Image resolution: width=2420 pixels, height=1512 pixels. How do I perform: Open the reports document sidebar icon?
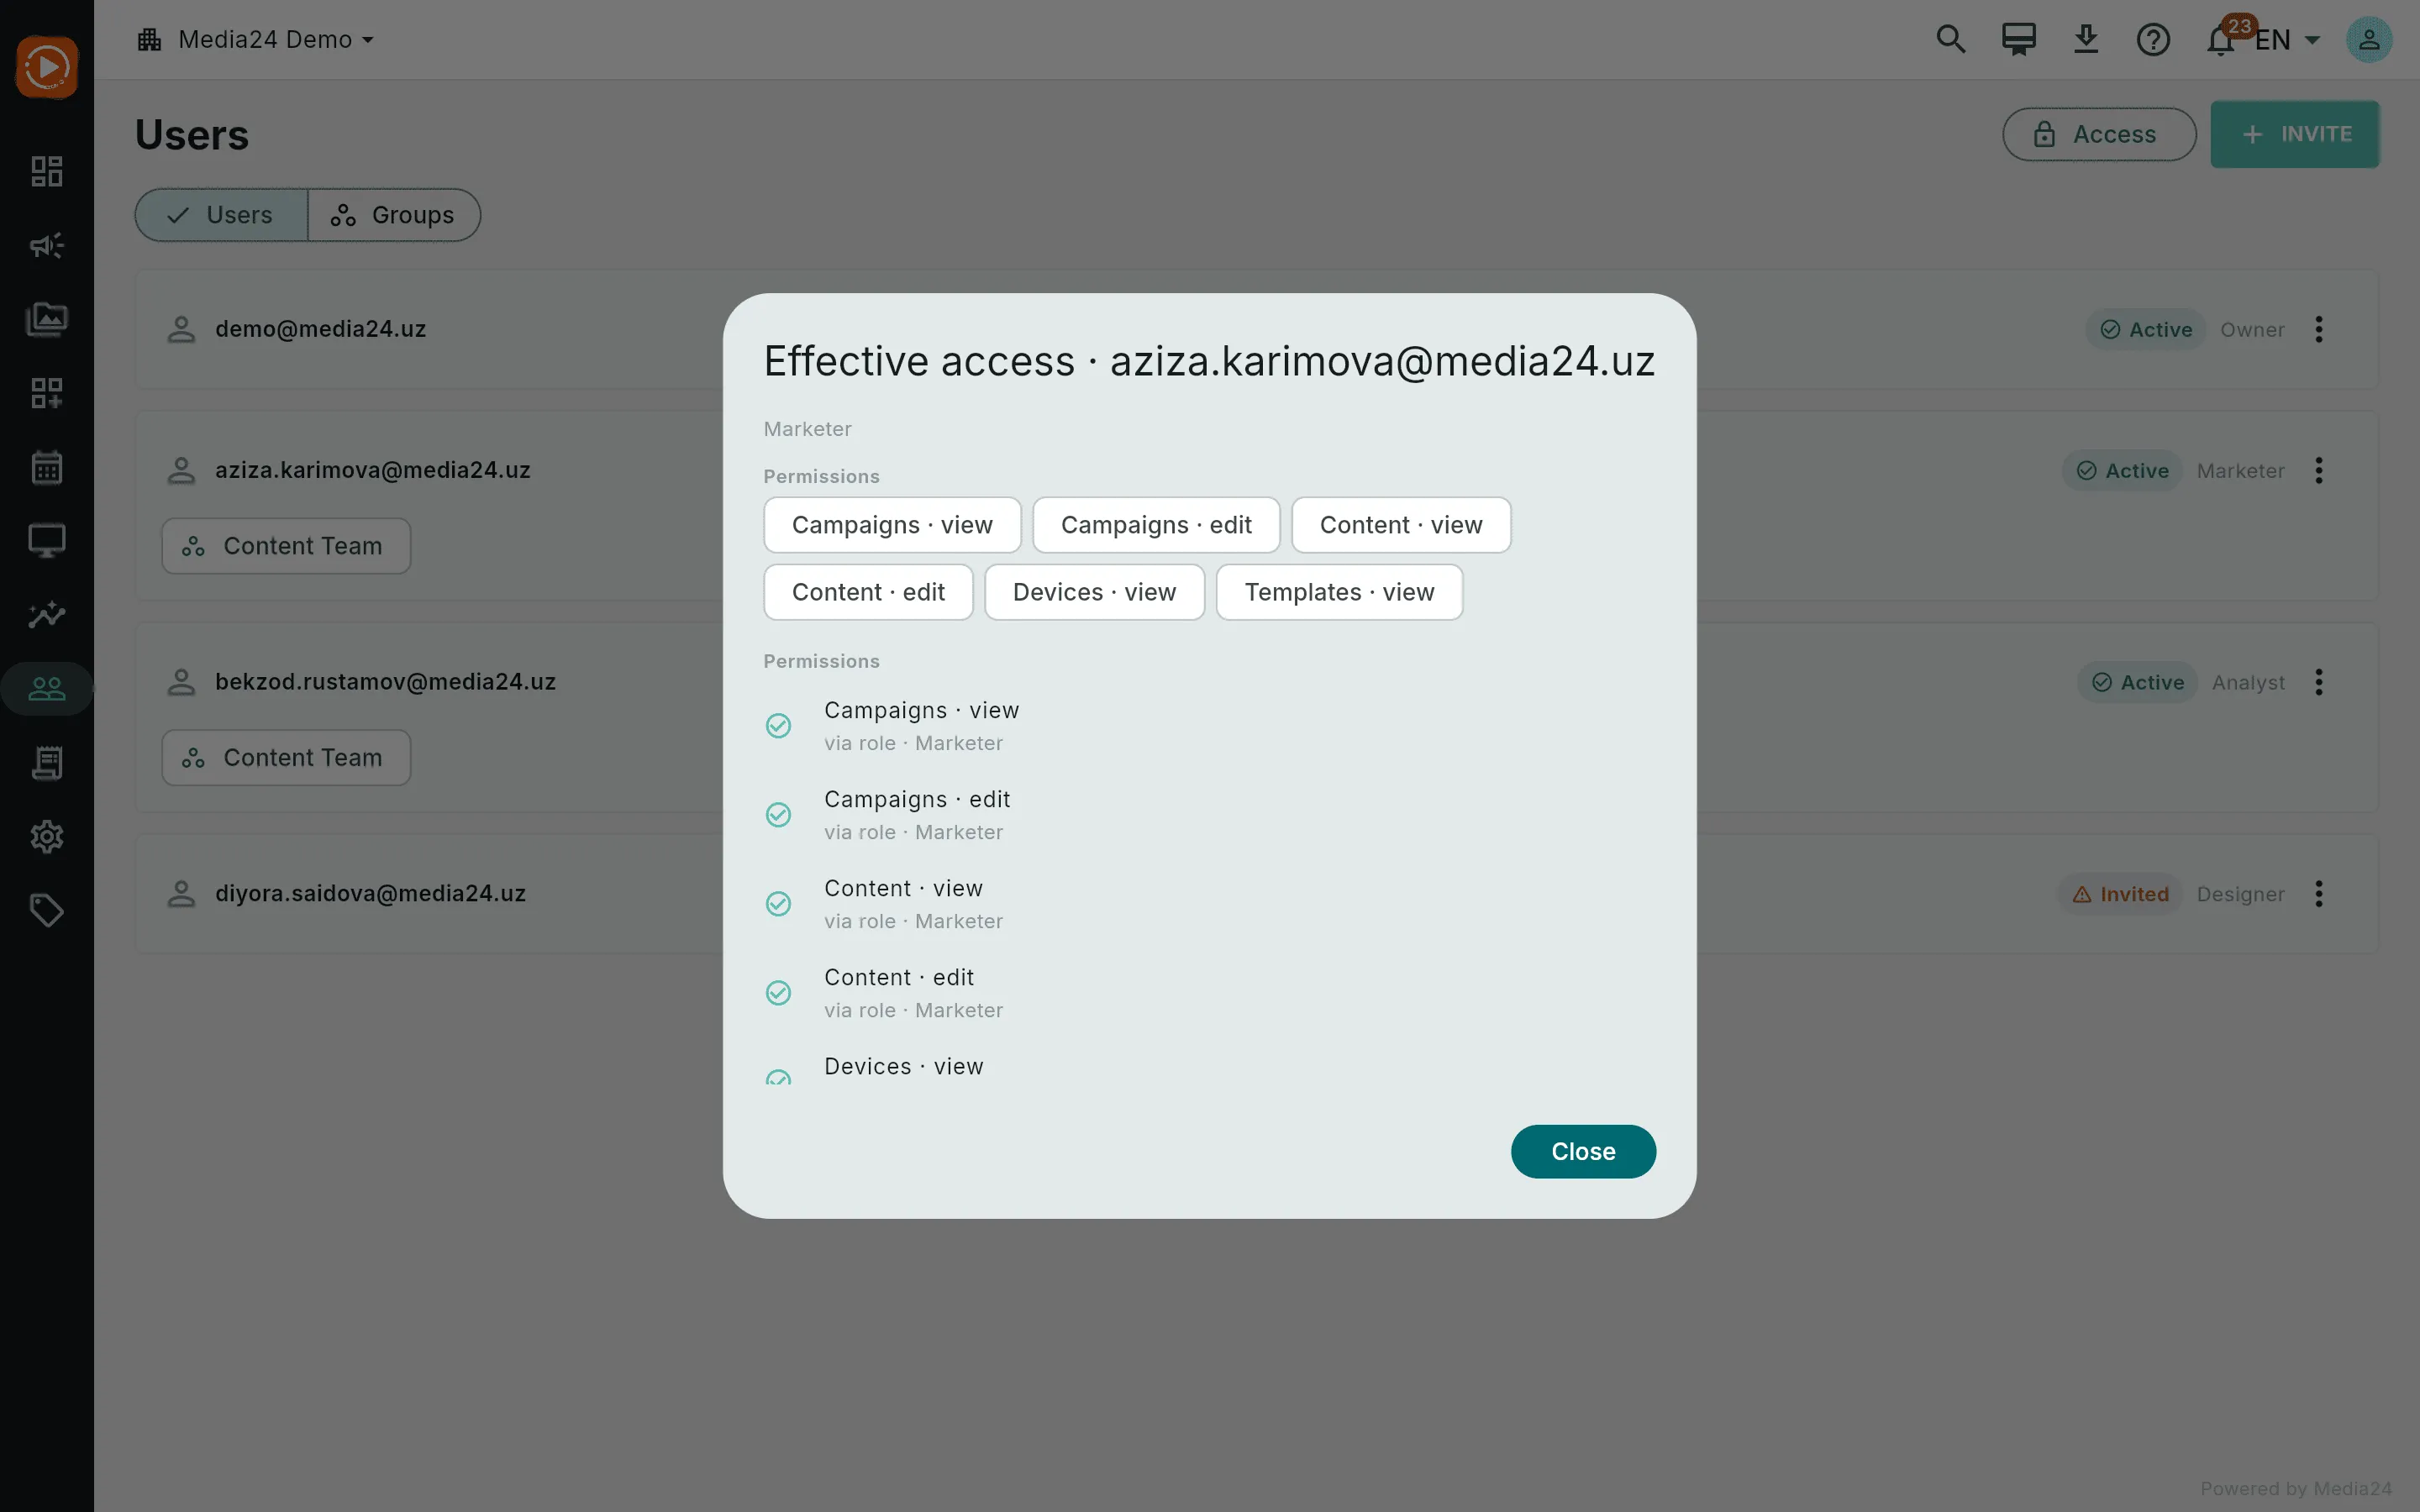point(47,763)
